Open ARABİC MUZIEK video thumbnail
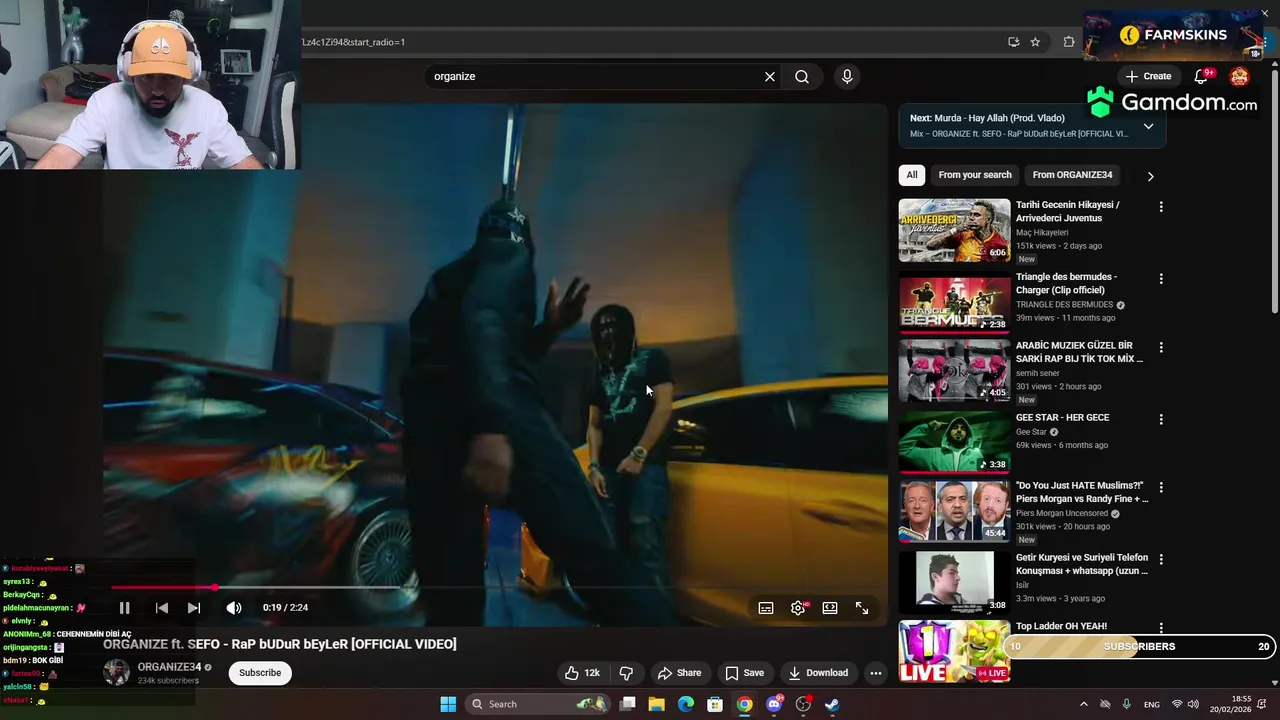This screenshot has height=720, width=1280. click(x=954, y=370)
